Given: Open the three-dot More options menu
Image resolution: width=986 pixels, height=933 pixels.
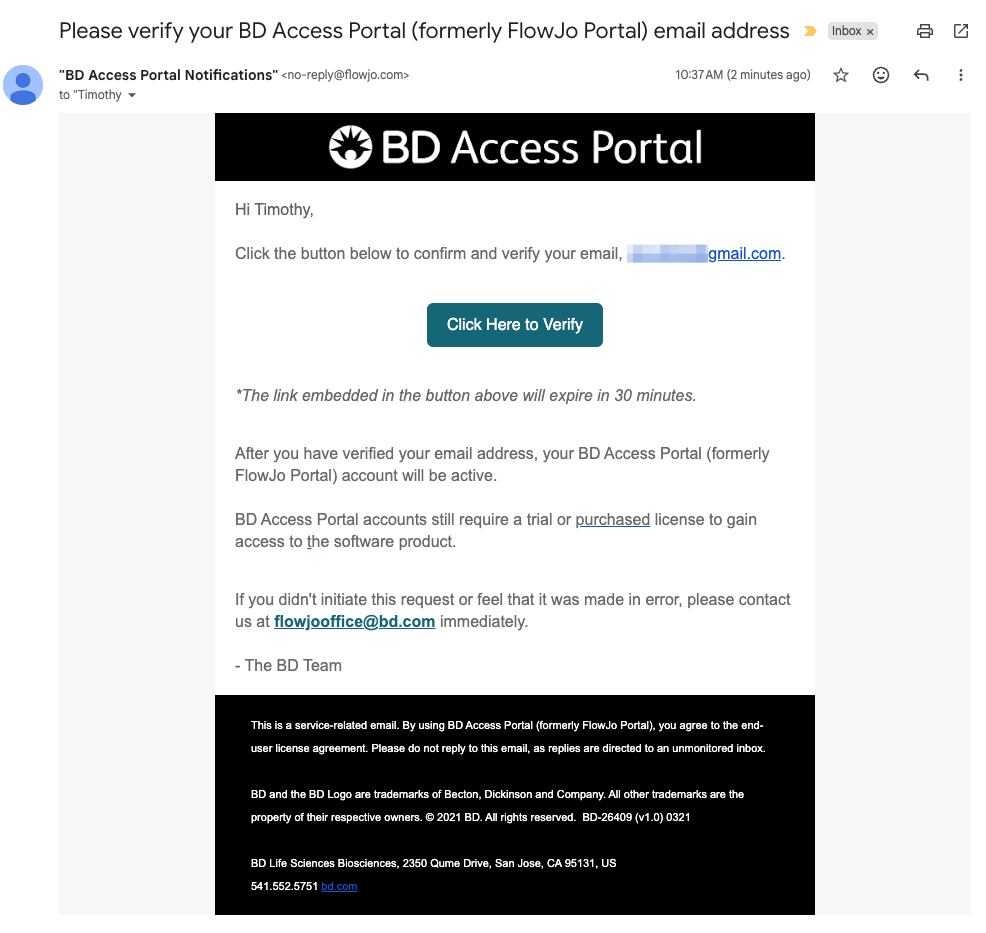Looking at the screenshot, I should click(961, 75).
